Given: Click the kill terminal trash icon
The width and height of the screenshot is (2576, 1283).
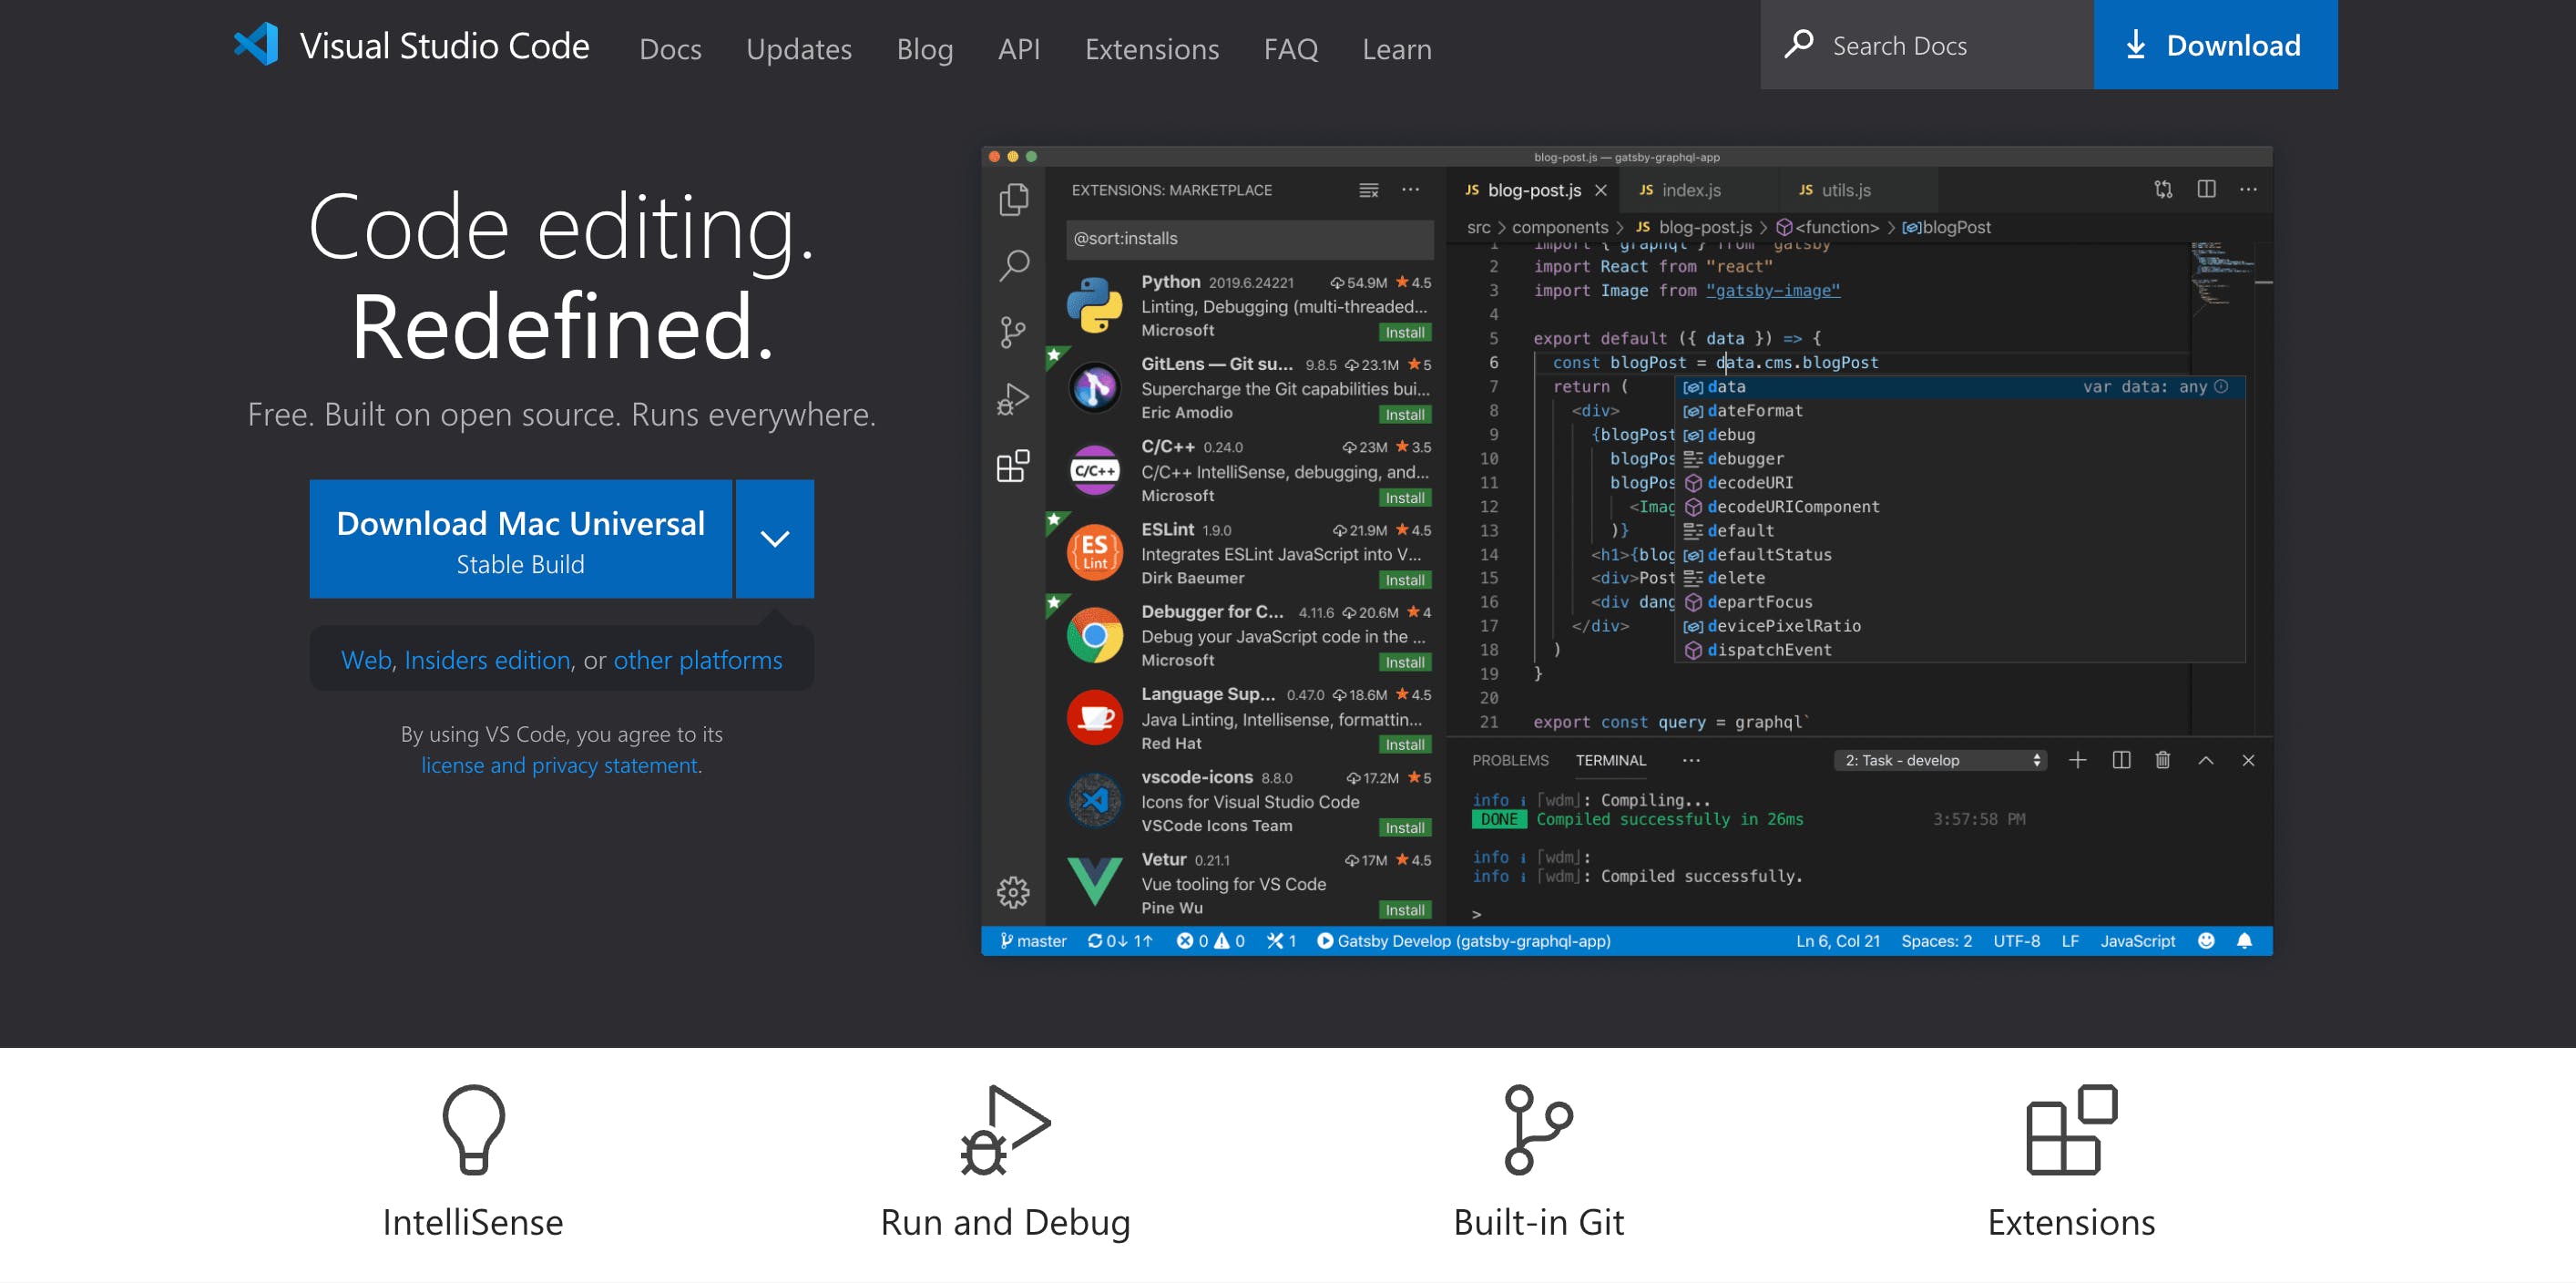Looking at the screenshot, I should coord(2163,760).
